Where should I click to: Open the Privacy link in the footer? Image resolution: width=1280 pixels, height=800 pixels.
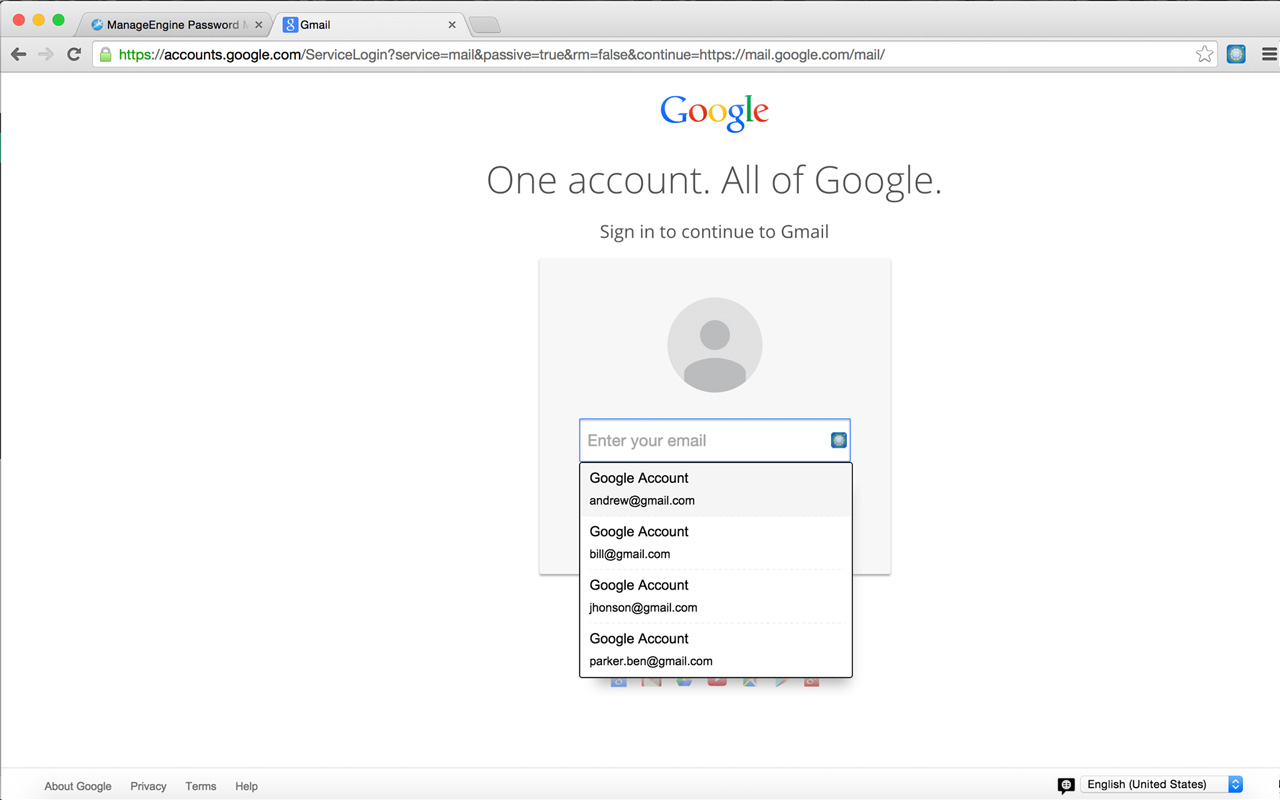point(148,786)
